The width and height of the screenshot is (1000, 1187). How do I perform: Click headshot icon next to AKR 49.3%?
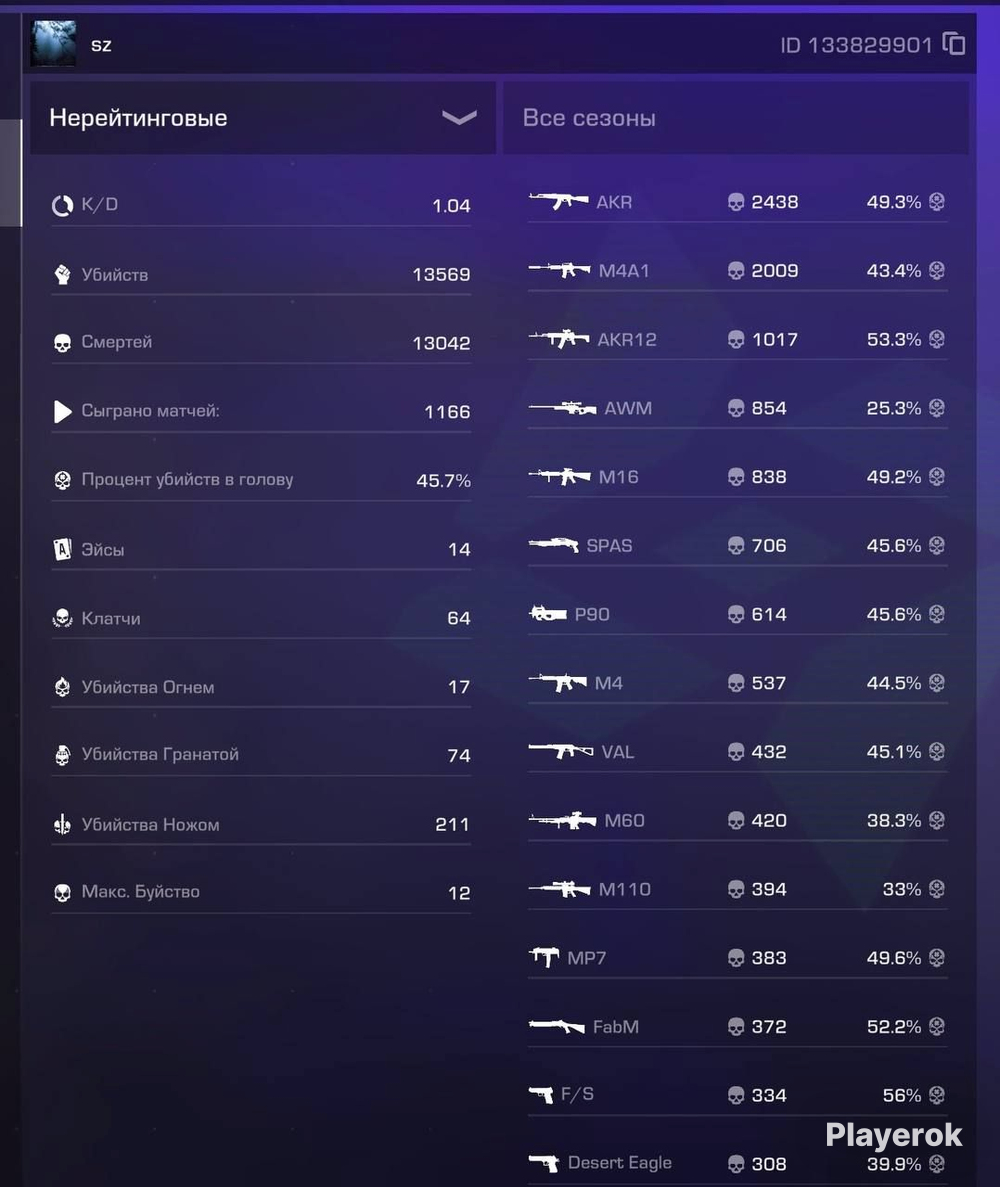pyautogui.click(x=936, y=201)
